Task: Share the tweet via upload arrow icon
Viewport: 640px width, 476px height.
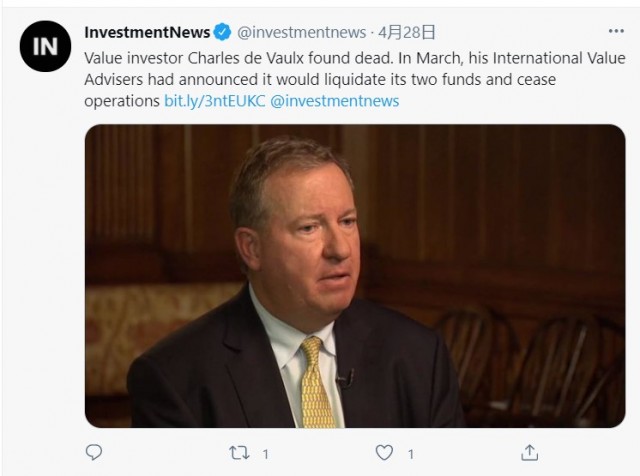Action: (529, 453)
